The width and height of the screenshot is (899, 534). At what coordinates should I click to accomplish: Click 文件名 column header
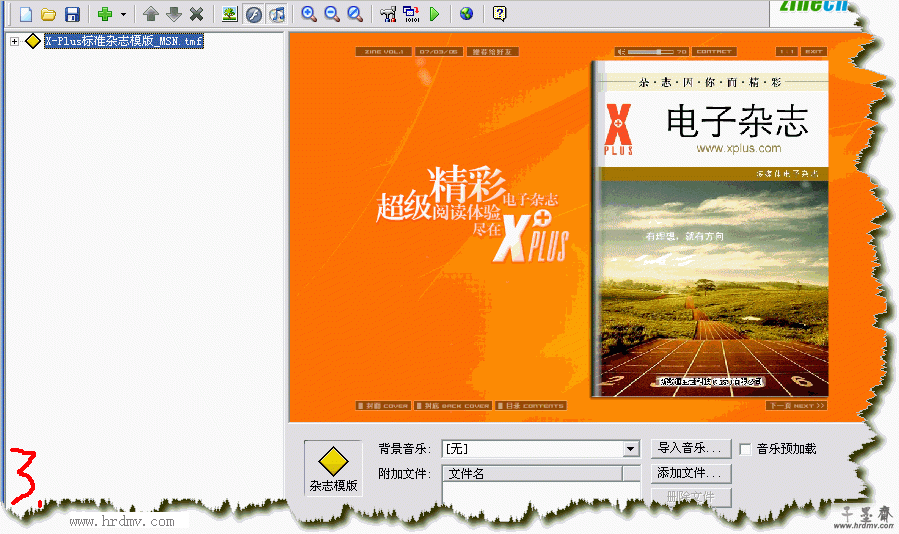coord(532,474)
